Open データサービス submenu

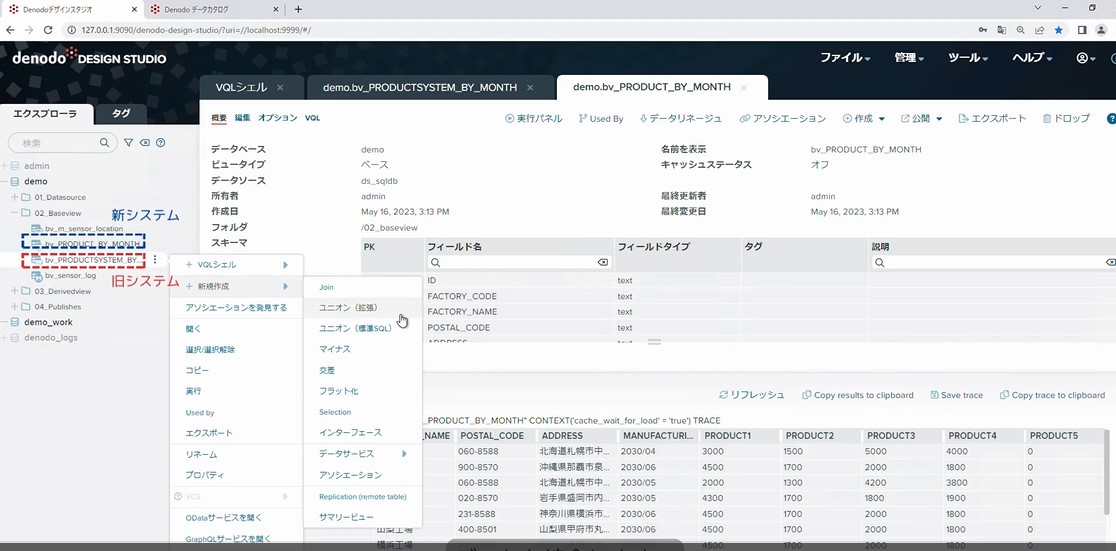point(363,453)
